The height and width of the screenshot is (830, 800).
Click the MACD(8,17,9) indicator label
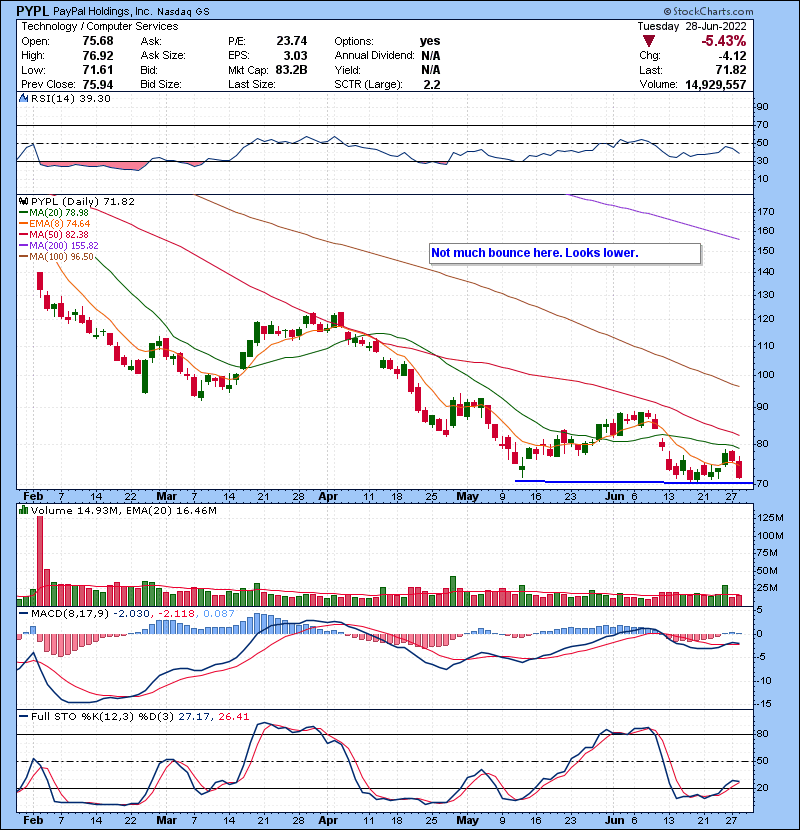click(x=70, y=614)
